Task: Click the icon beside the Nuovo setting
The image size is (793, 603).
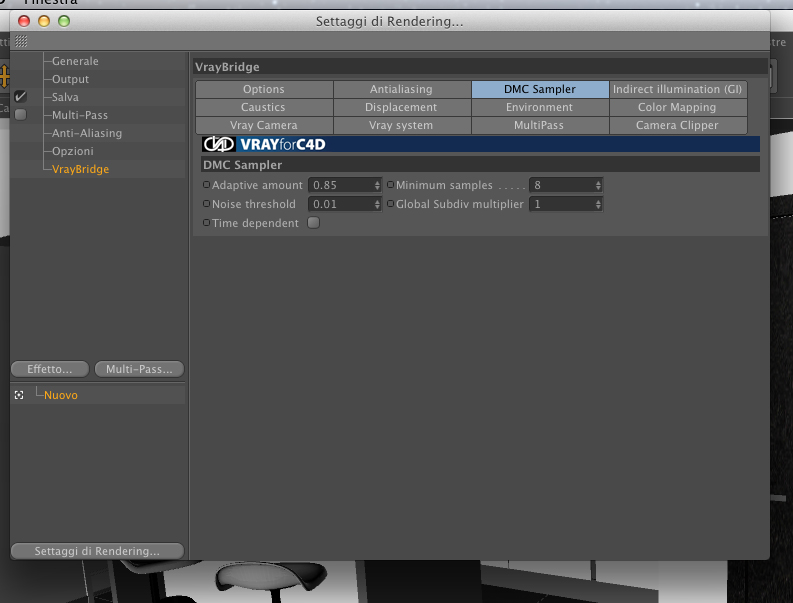Action: [19, 395]
